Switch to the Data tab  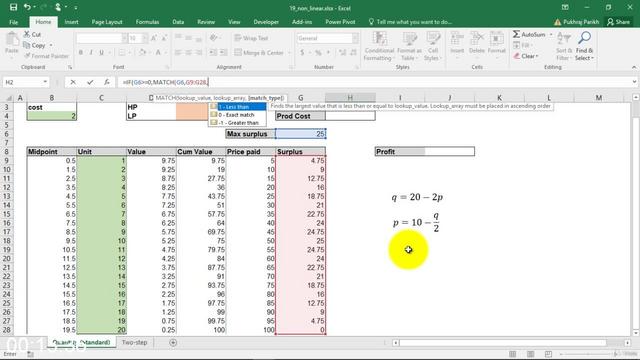click(x=178, y=22)
